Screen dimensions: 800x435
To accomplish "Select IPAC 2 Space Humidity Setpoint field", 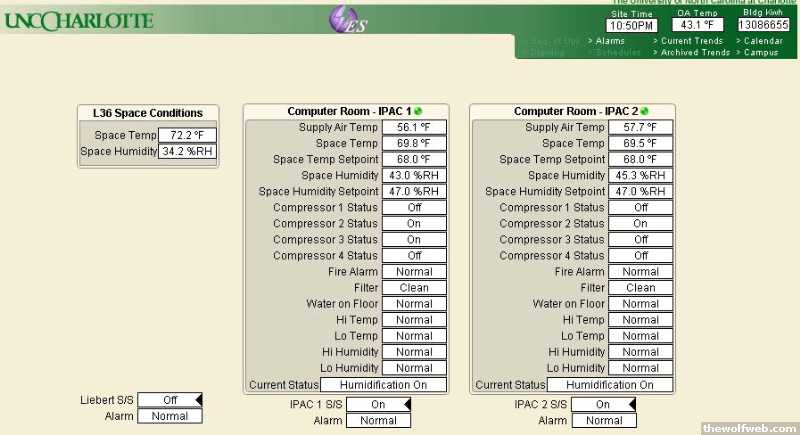I will click(641, 191).
